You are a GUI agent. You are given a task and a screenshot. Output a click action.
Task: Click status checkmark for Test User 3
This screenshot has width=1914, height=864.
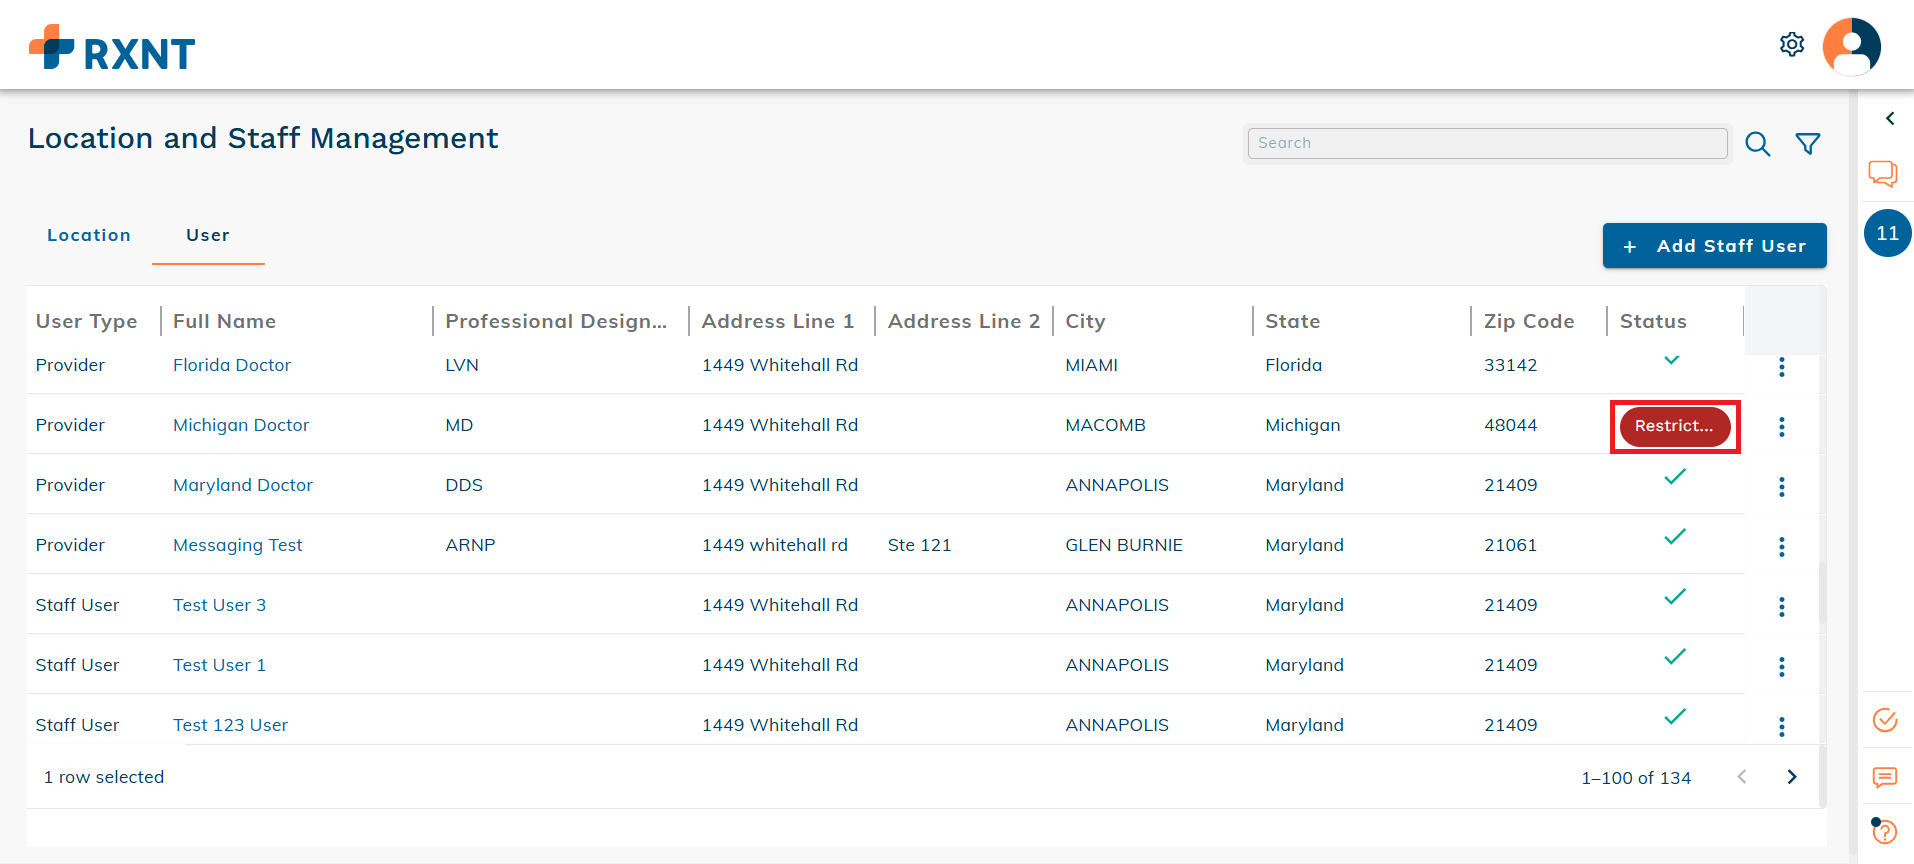click(x=1675, y=597)
